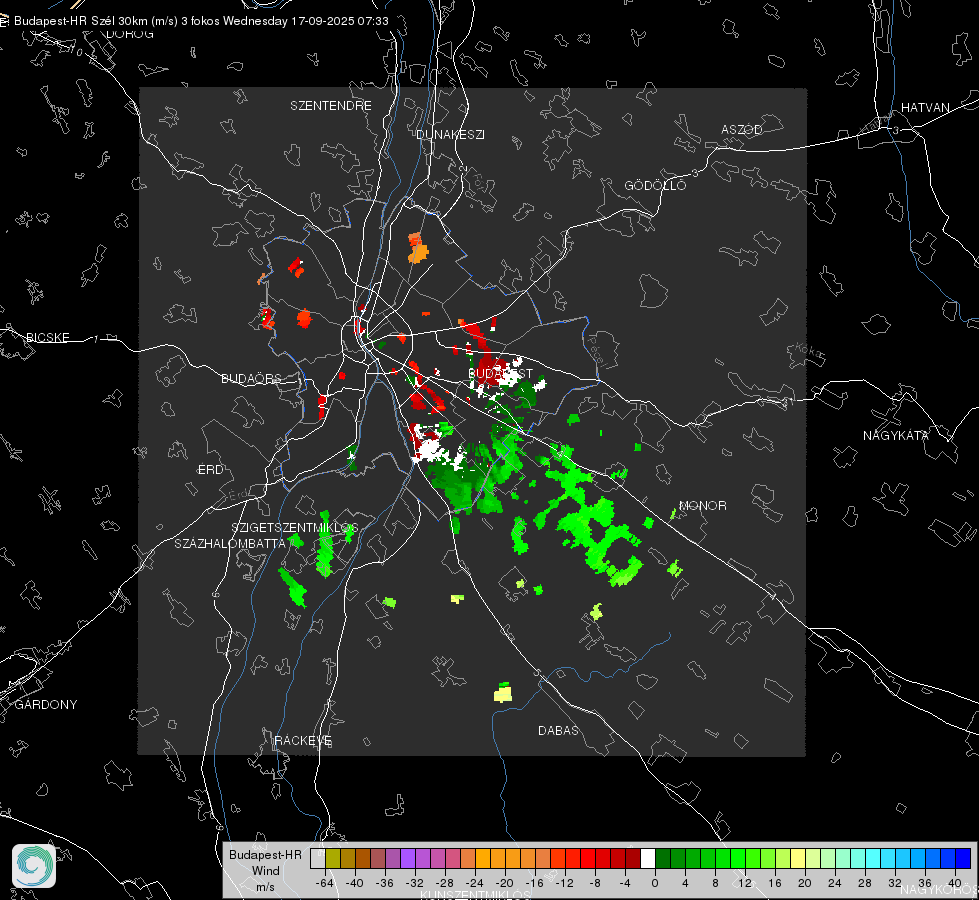Click the MONOR town label

[702, 505]
